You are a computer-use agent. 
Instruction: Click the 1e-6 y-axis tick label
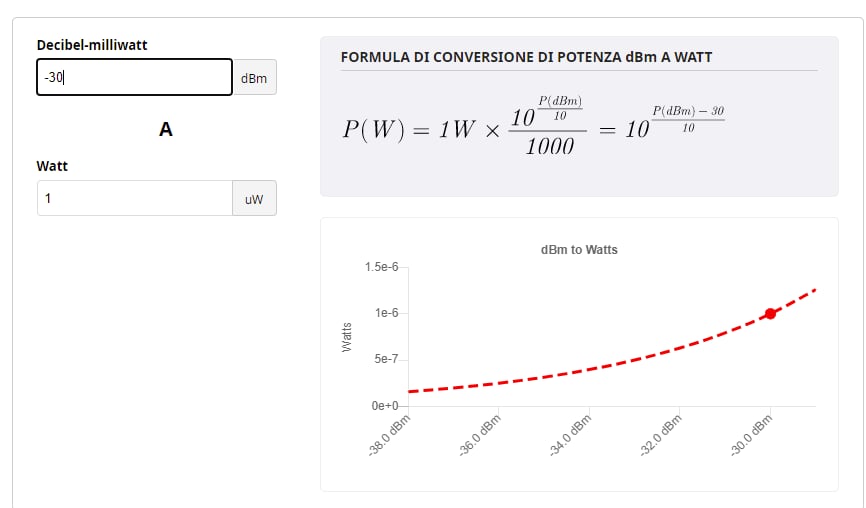387,313
